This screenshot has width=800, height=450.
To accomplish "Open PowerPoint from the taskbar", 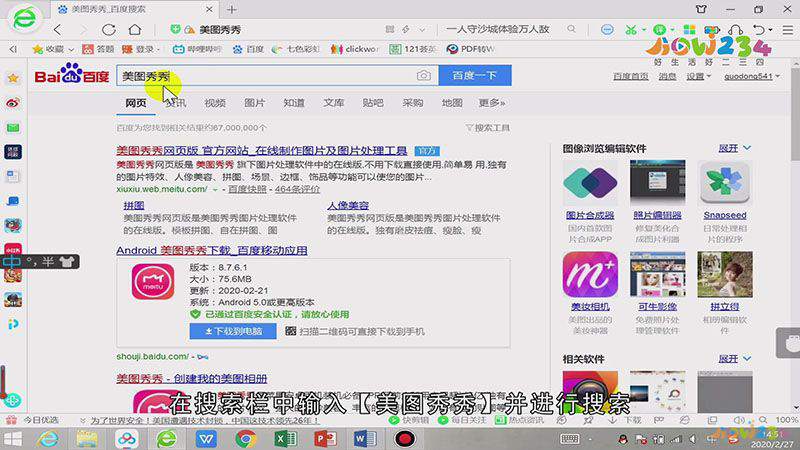I will pyautogui.click(x=326, y=439).
